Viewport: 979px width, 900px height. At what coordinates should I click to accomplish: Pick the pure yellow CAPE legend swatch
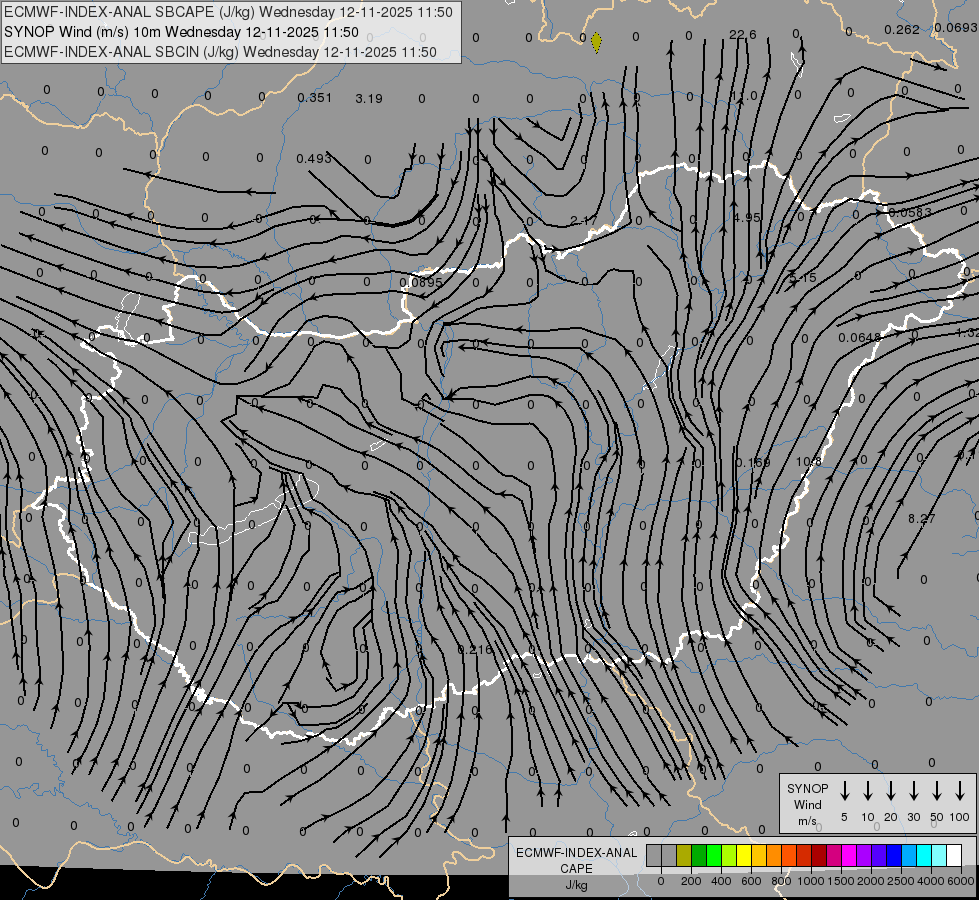(x=744, y=855)
